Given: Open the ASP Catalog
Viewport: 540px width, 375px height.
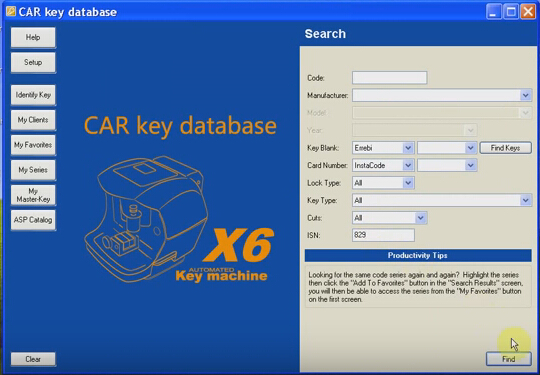Looking at the screenshot, I should tap(33, 220).
